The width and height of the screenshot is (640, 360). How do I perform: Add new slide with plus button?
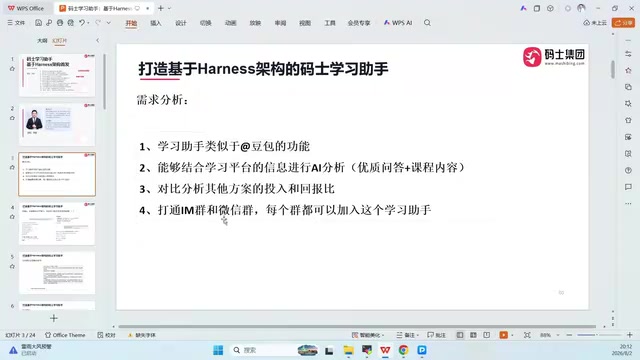coord(54,318)
